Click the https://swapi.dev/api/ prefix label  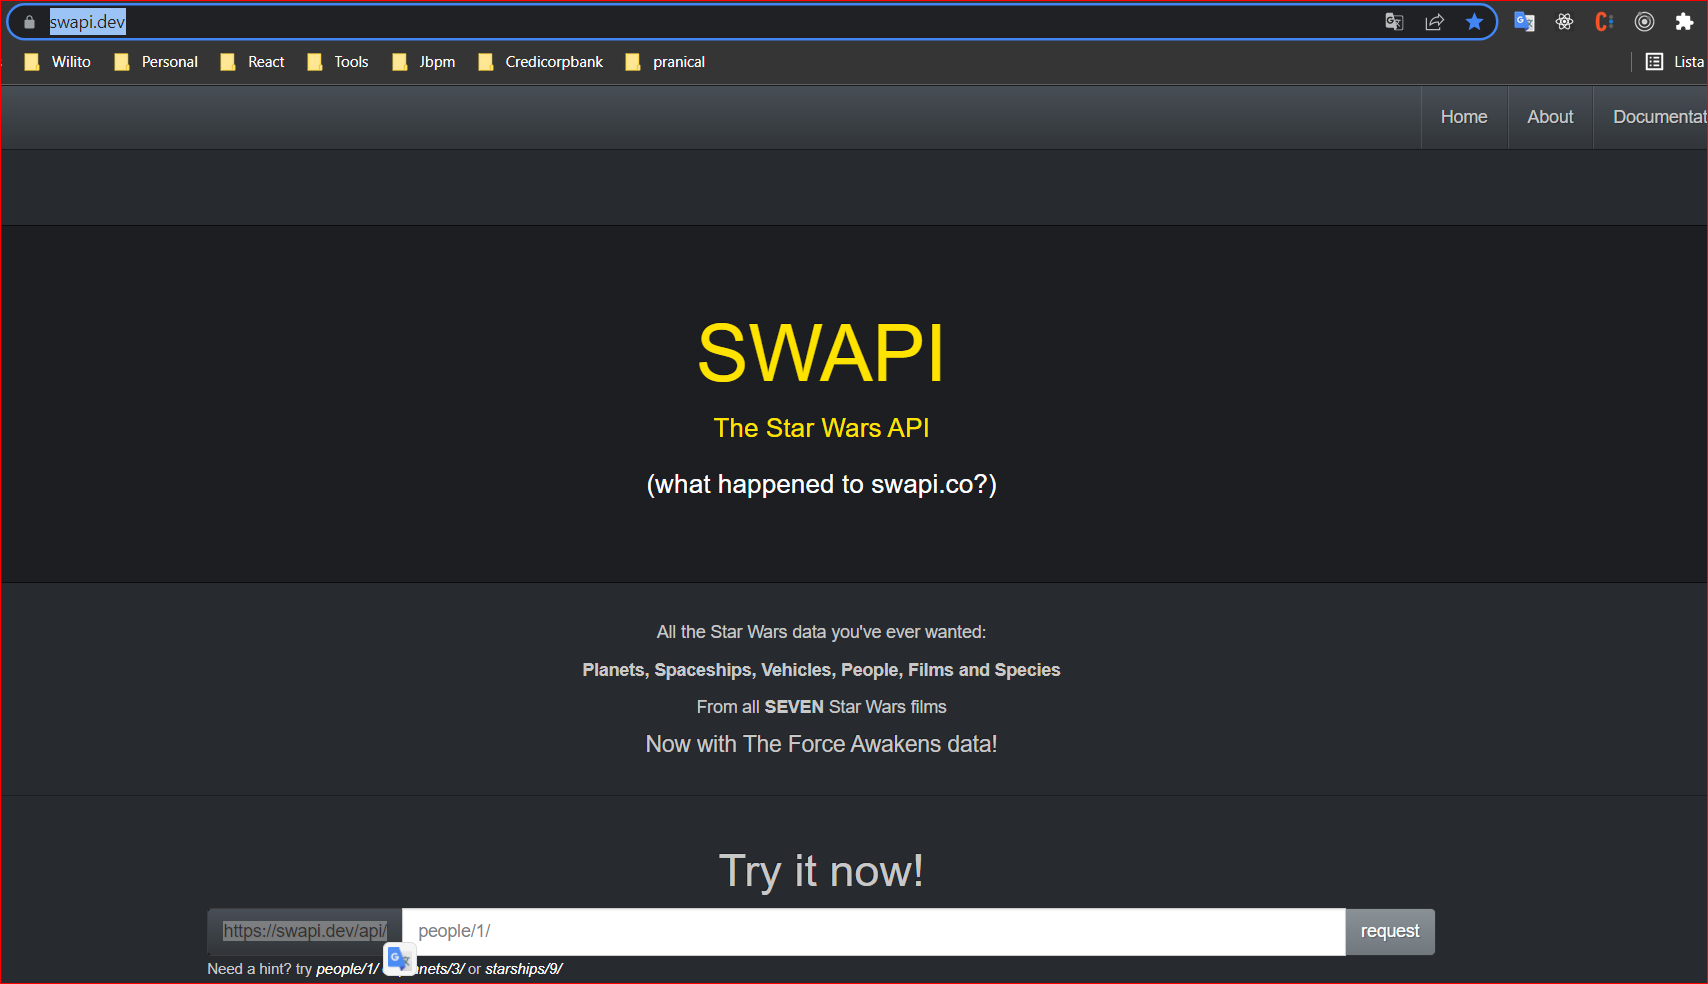(304, 931)
